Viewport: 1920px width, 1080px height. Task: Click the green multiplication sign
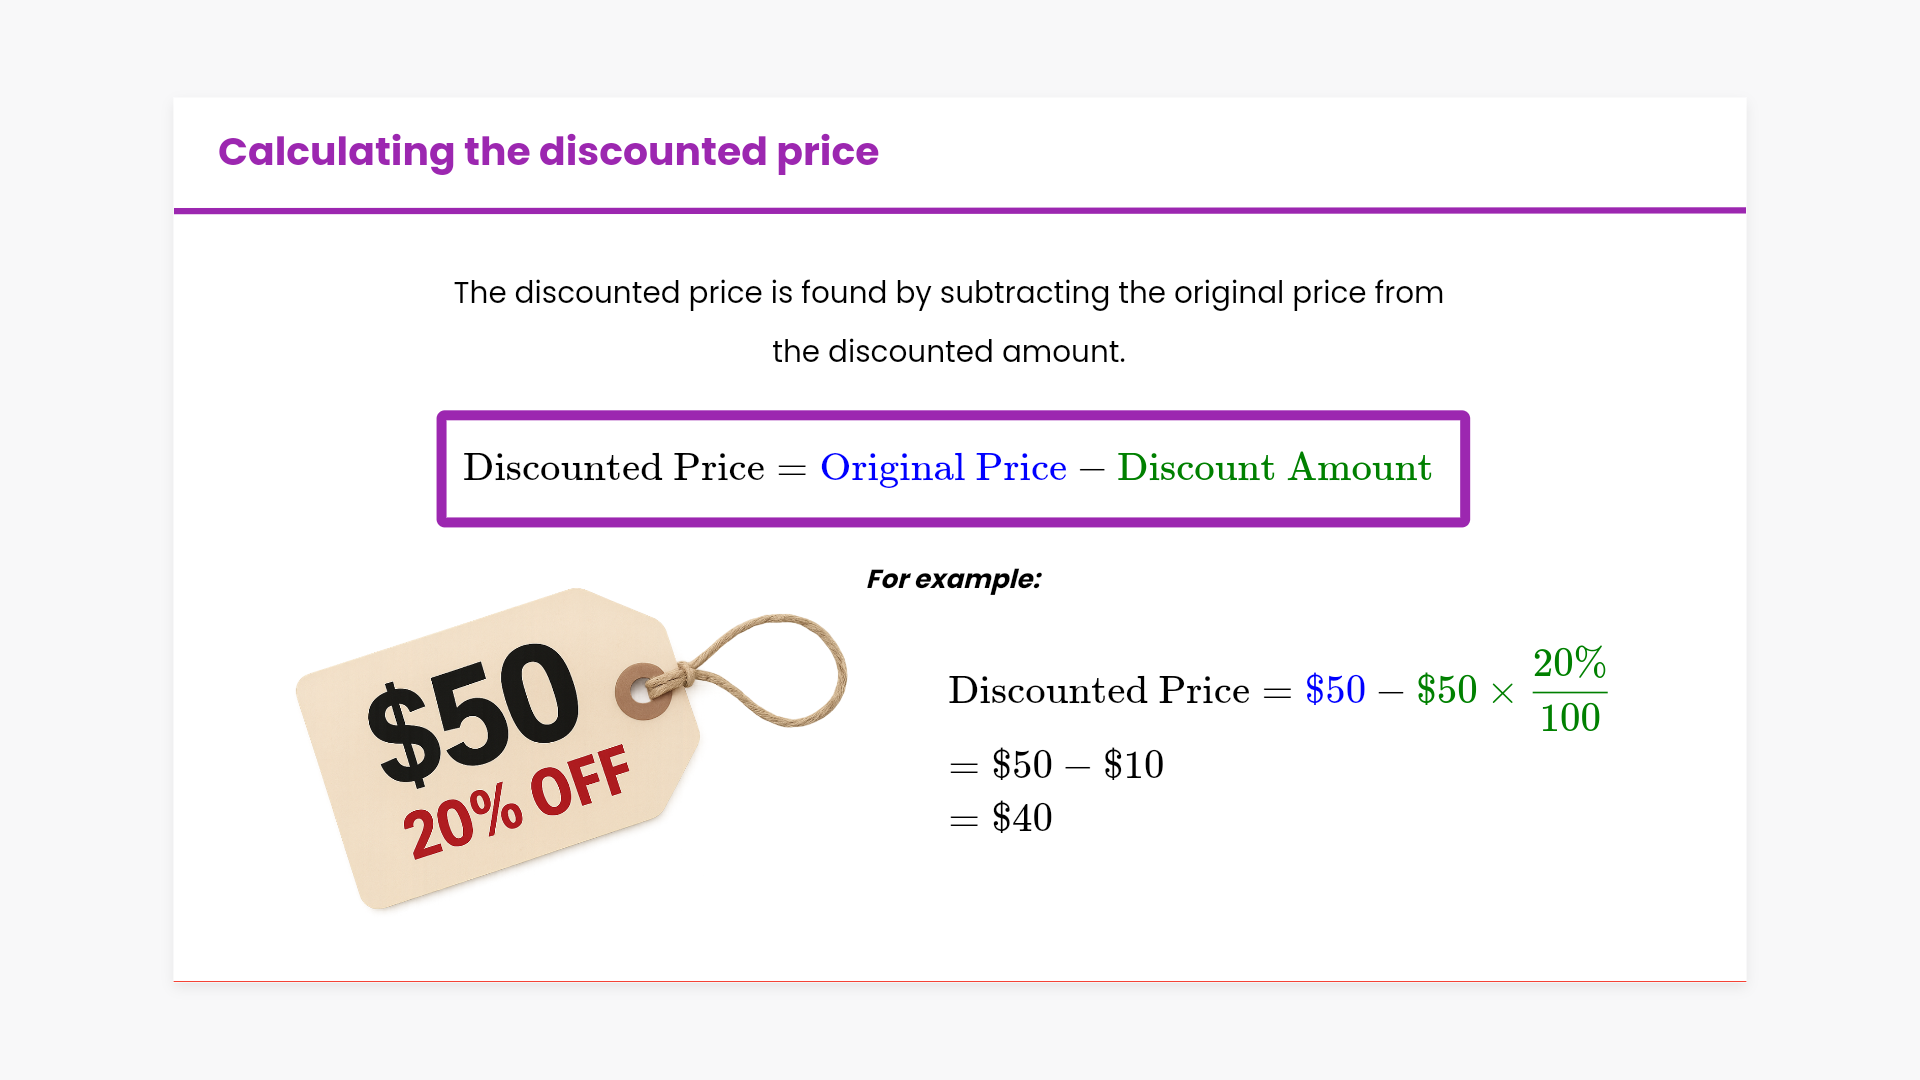point(1502,693)
